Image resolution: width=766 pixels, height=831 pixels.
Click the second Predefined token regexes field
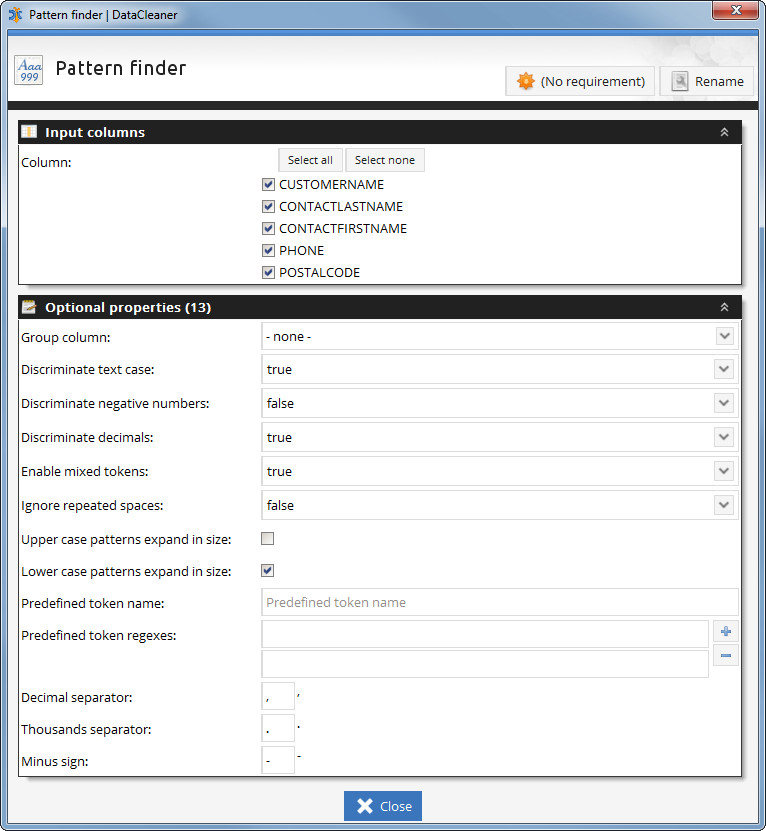[485, 664]
